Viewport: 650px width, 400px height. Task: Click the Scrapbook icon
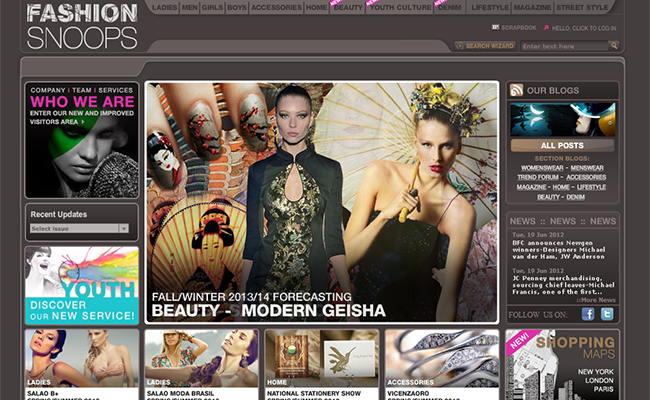coord(495,27)
